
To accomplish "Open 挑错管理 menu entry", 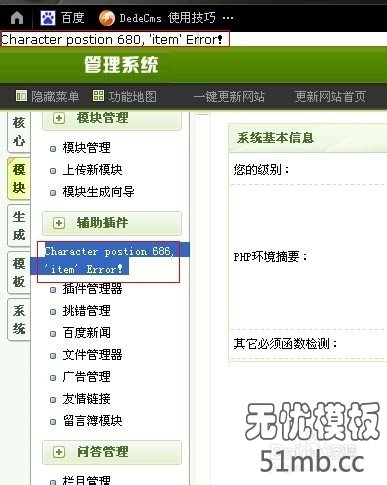I will point(86,311).
